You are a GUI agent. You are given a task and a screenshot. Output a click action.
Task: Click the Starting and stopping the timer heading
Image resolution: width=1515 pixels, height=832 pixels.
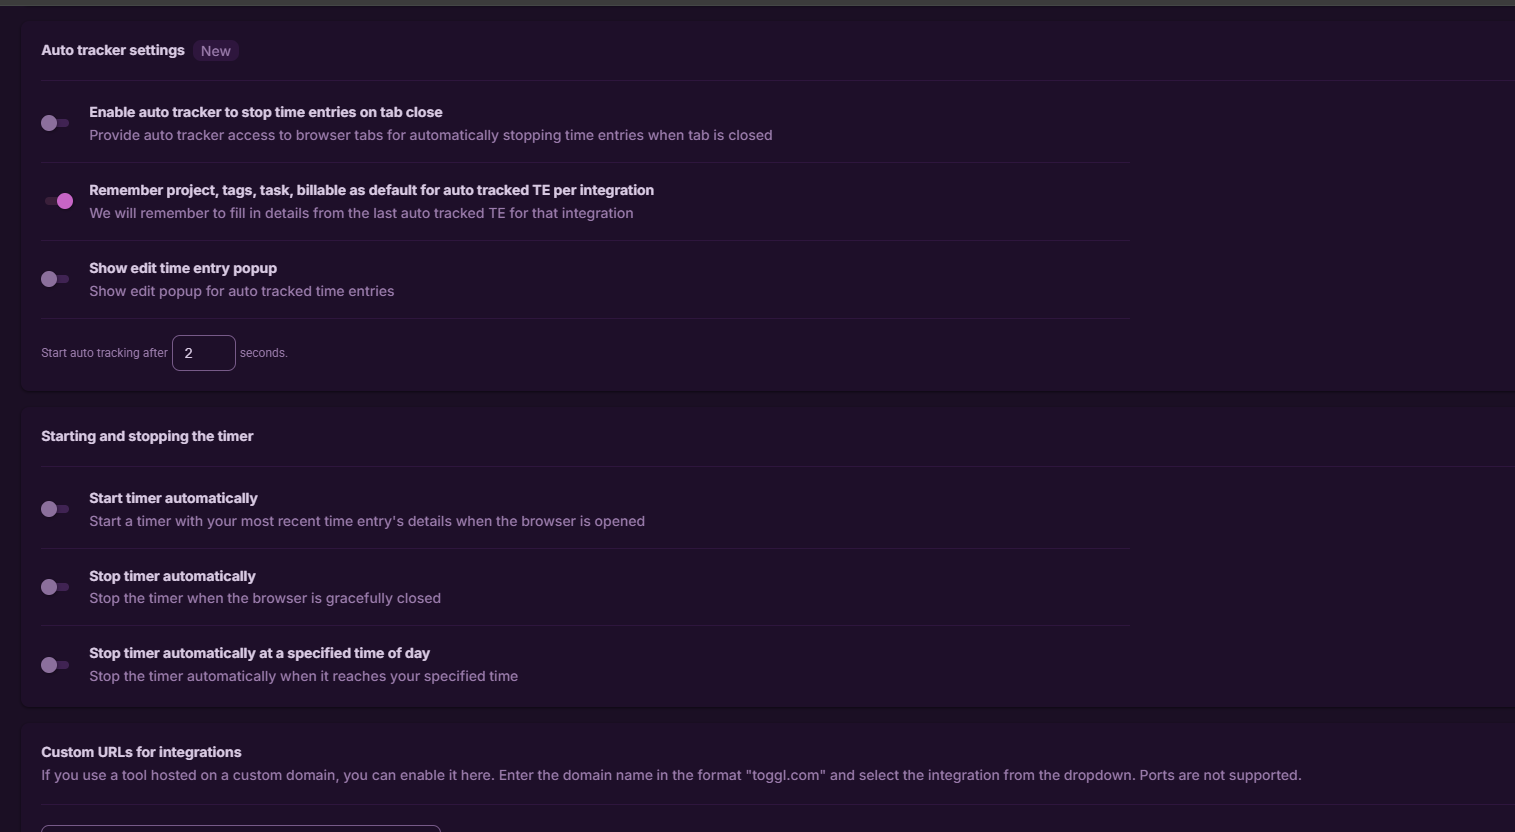click(x=147, y=436)
